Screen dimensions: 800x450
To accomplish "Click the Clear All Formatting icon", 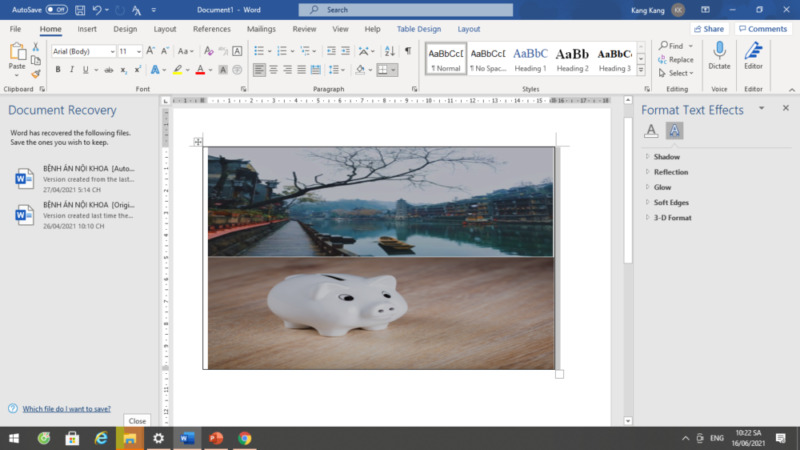I will (209, 51).
